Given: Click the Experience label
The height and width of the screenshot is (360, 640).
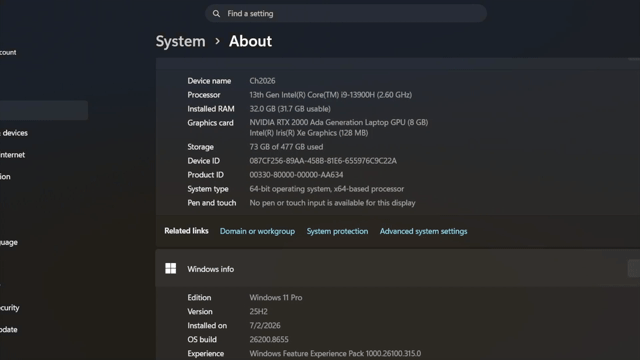Looking at the screenshot, I should (205, 353).
